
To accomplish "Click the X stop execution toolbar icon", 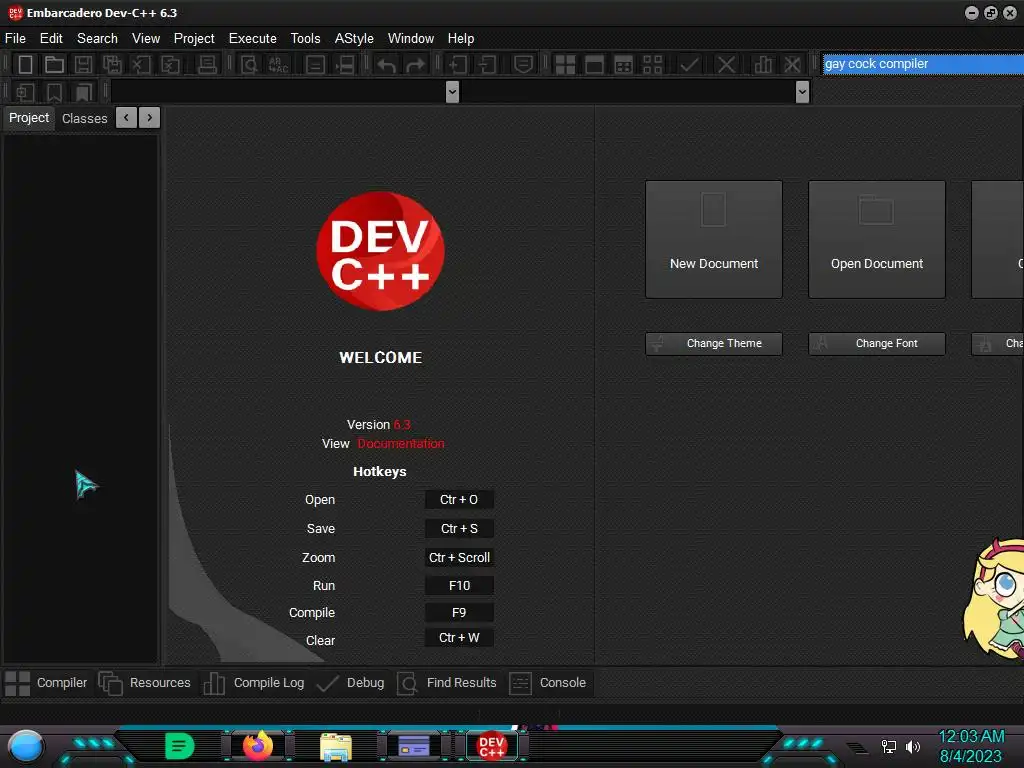I will coord(726,64).
